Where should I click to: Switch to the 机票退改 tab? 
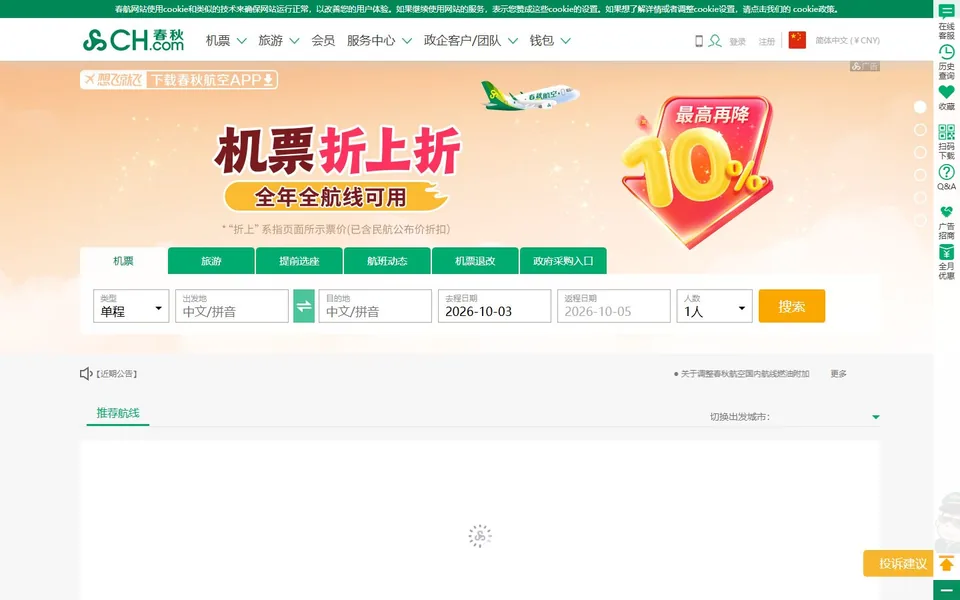coord(475,261)
